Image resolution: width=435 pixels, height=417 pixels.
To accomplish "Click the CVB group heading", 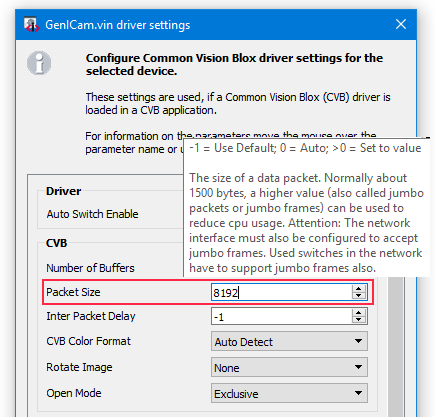I will (56, 243).
